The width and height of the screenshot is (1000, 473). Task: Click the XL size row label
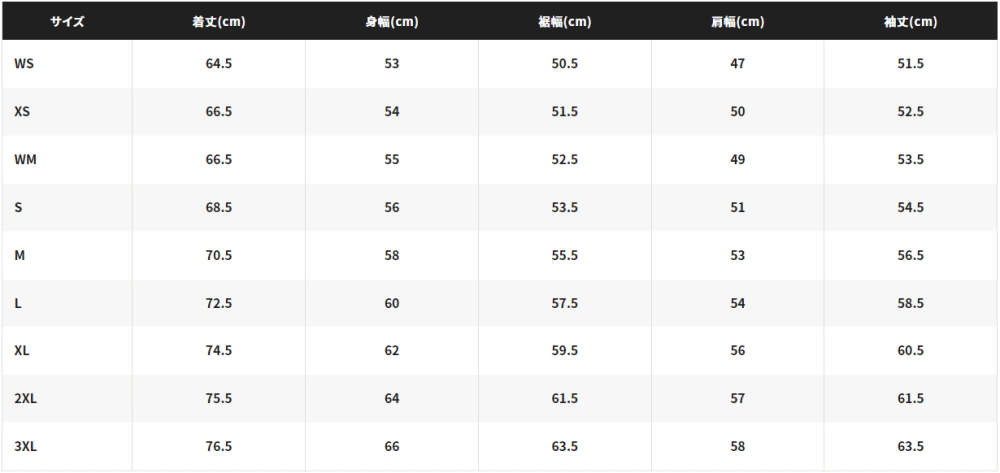(22, 351)
